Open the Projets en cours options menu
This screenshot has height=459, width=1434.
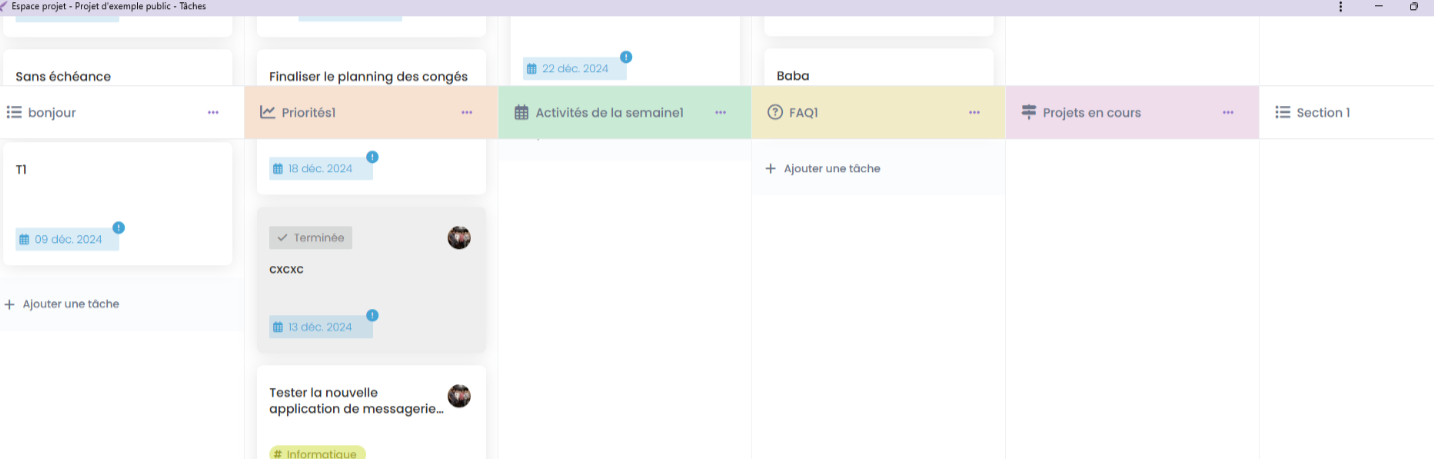tap(1228, 113)
